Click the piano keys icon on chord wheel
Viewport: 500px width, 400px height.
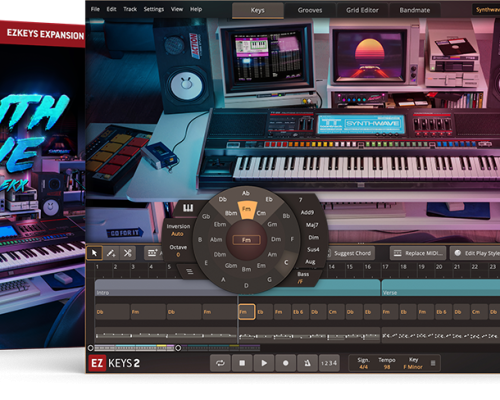[188, 208]
